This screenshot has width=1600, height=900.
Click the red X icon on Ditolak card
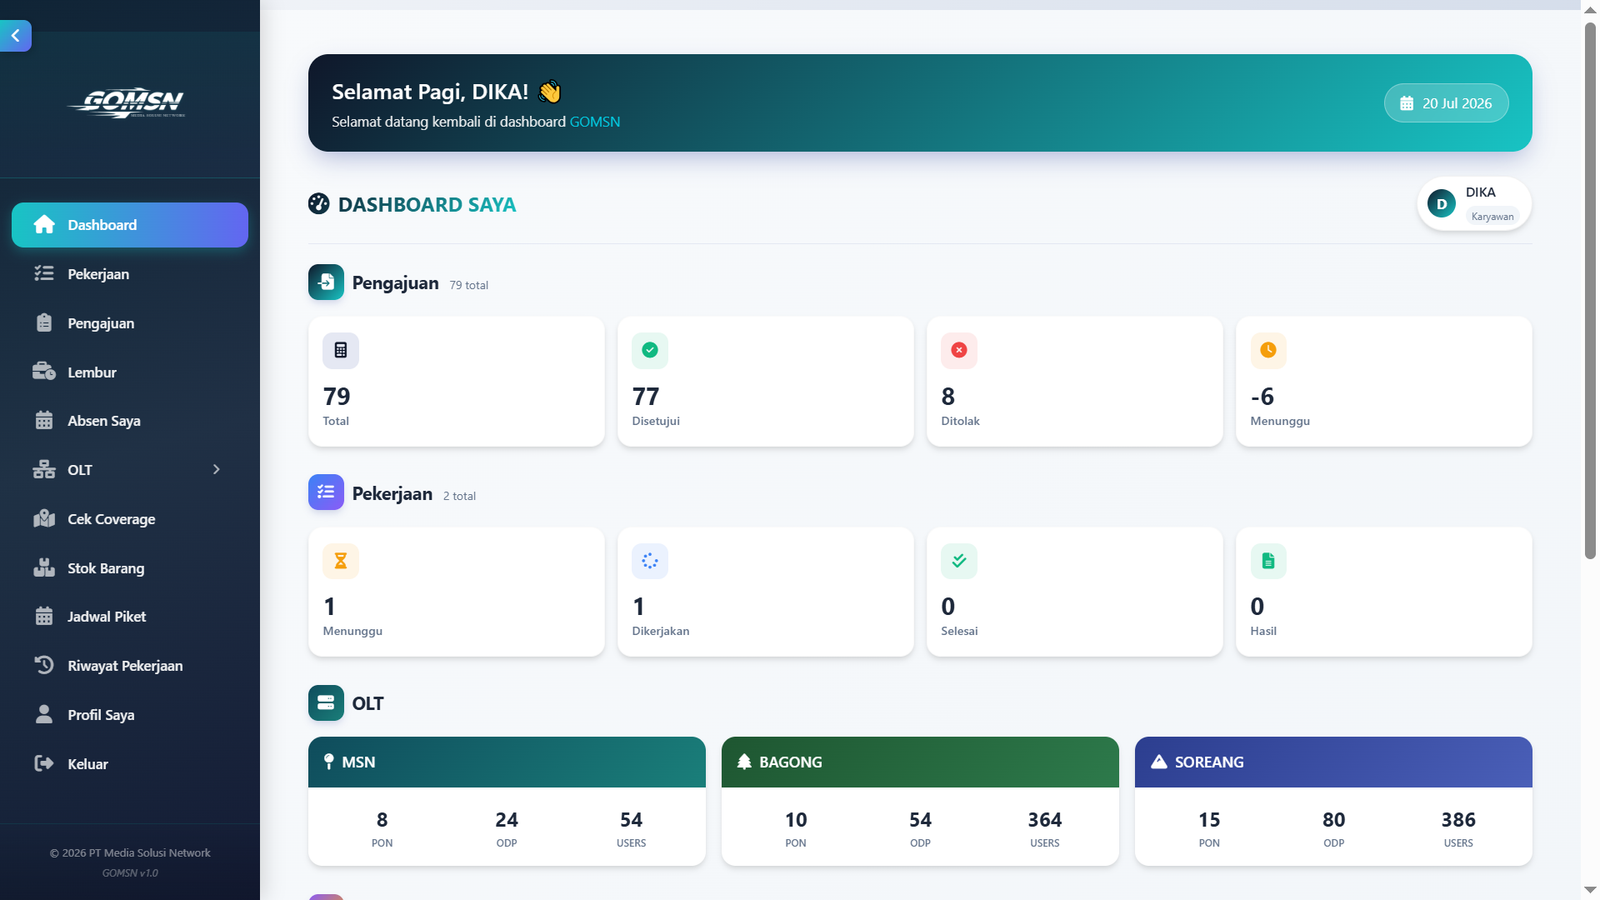point(959,350)
